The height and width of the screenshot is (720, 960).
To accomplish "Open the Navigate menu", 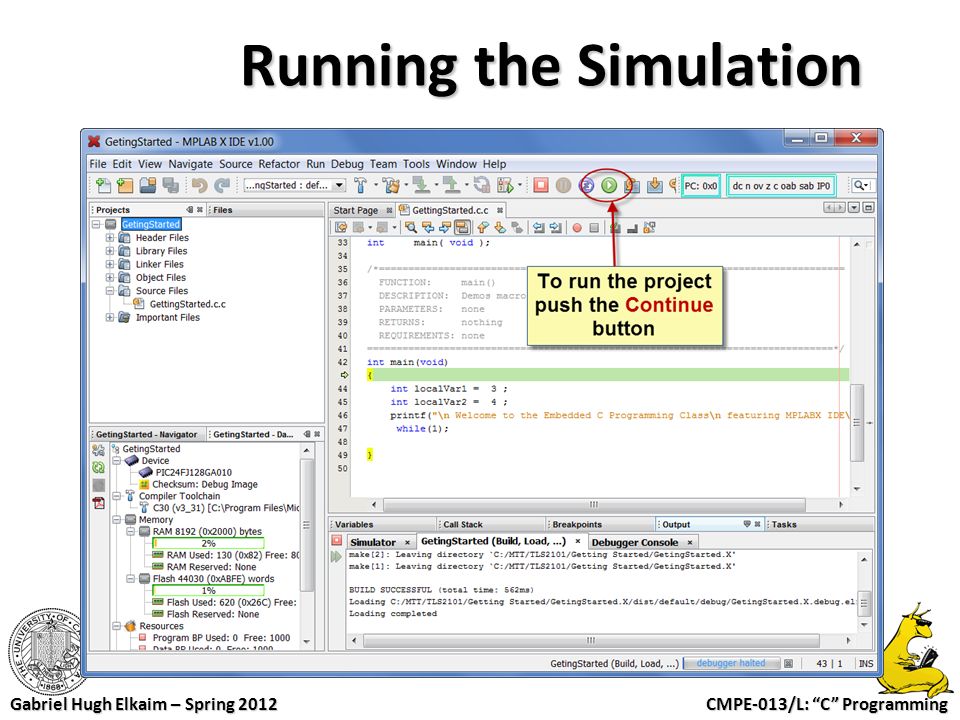I will click(190, 164).
